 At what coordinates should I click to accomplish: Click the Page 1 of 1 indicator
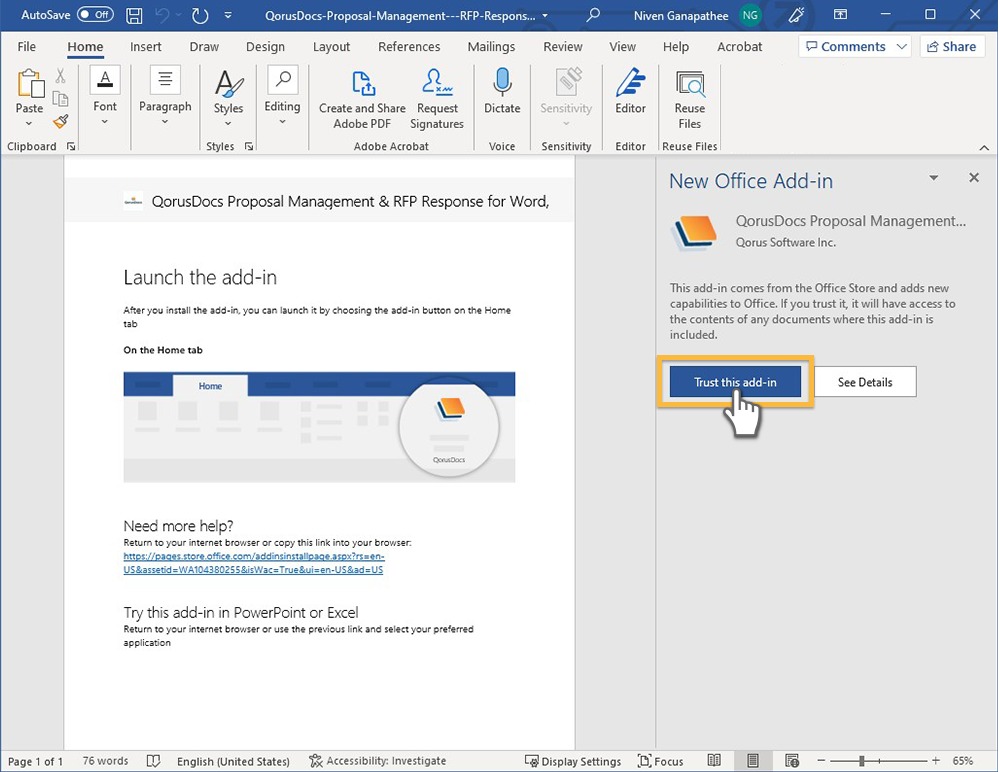click(x=35, y=761)
